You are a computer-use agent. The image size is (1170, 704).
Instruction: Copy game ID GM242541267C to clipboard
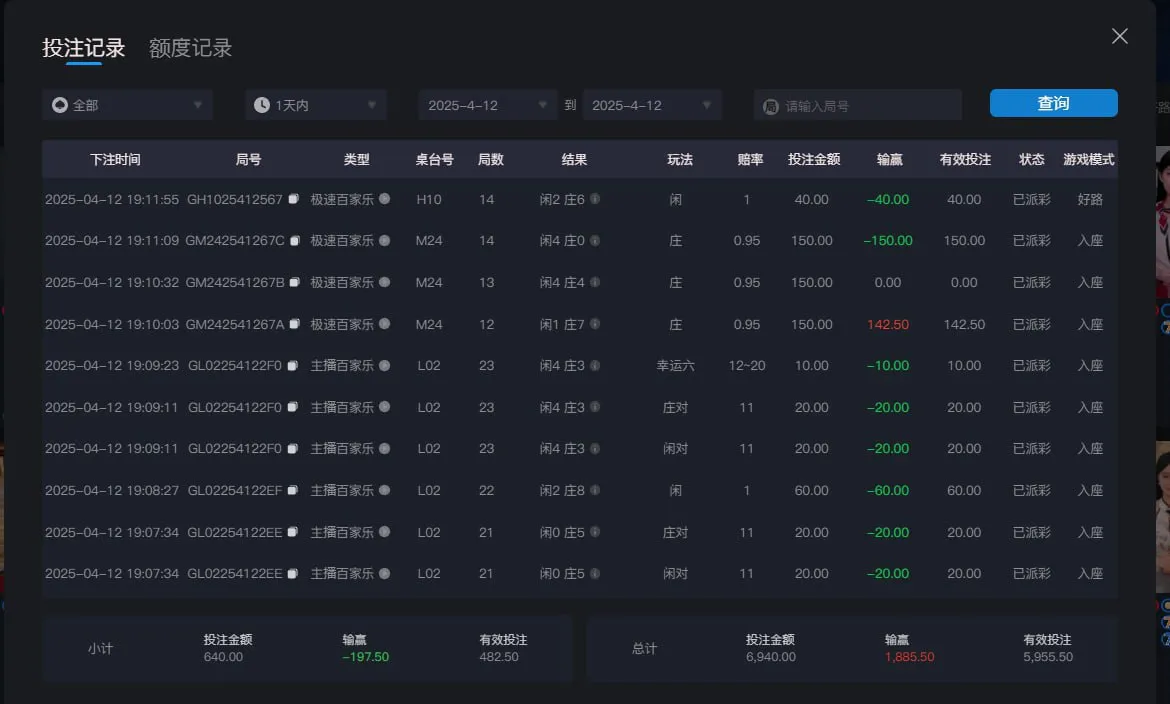tap(297, 241)
